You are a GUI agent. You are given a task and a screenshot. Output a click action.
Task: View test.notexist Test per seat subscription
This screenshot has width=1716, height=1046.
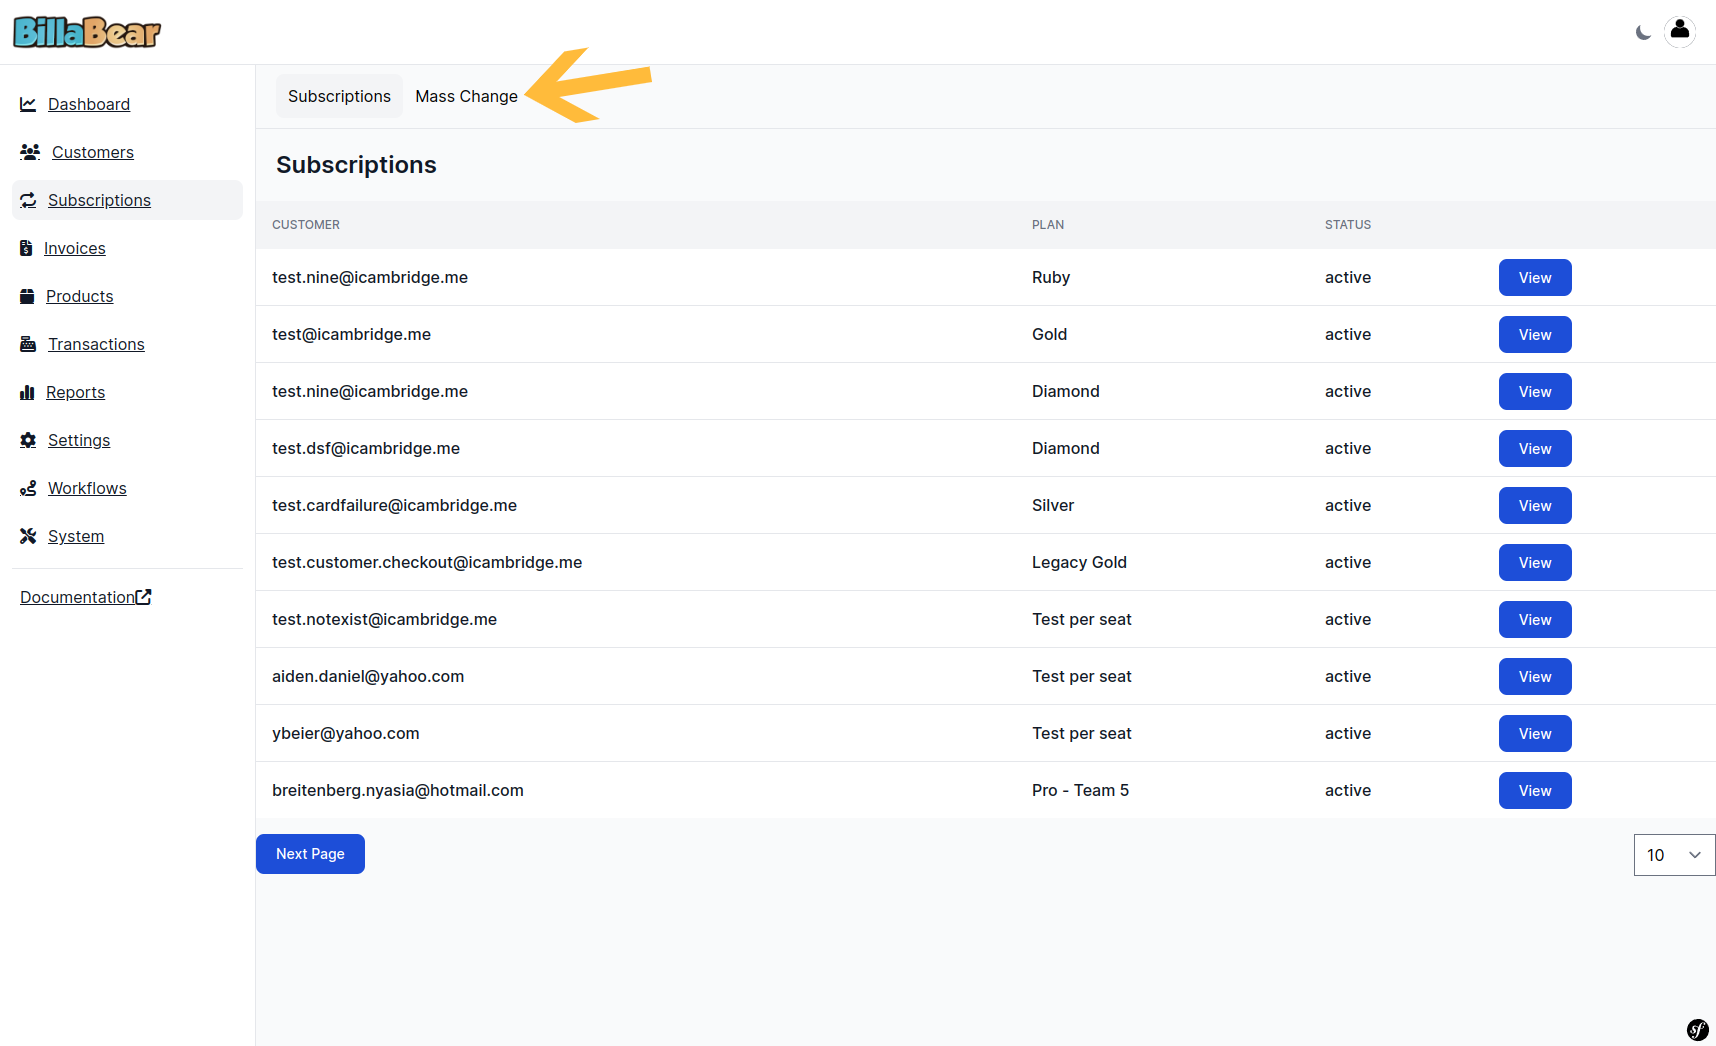click(x=1535, y=619)
